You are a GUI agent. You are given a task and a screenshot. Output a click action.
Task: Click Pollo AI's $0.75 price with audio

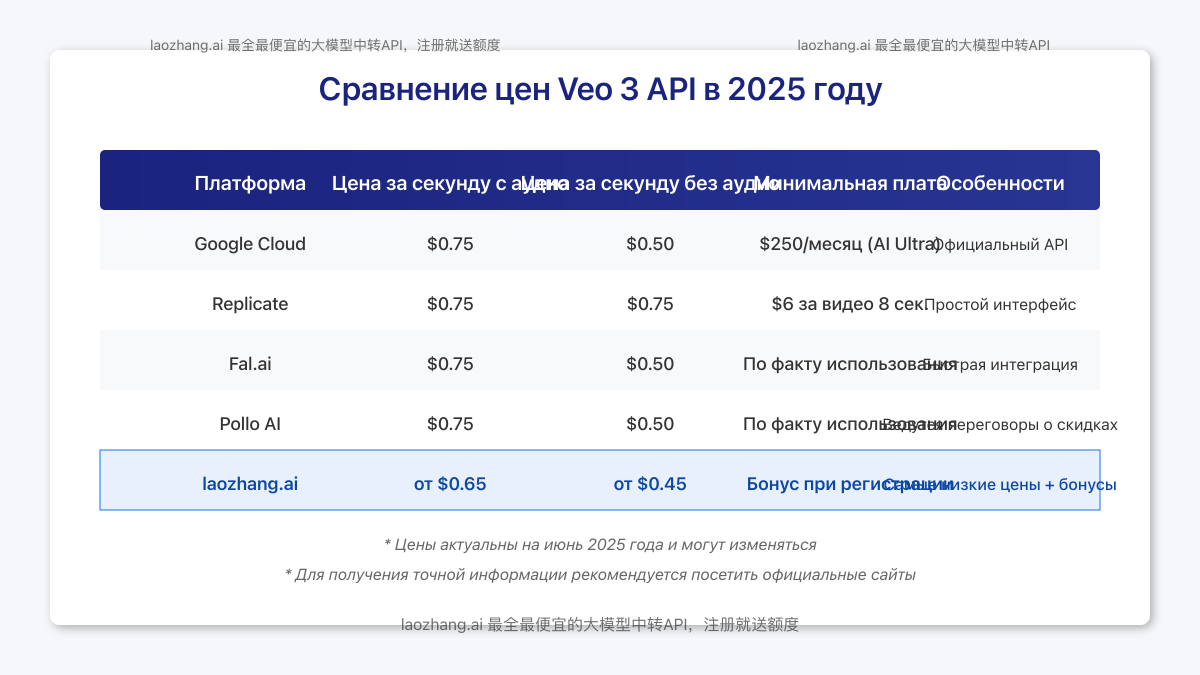point(450,424)
